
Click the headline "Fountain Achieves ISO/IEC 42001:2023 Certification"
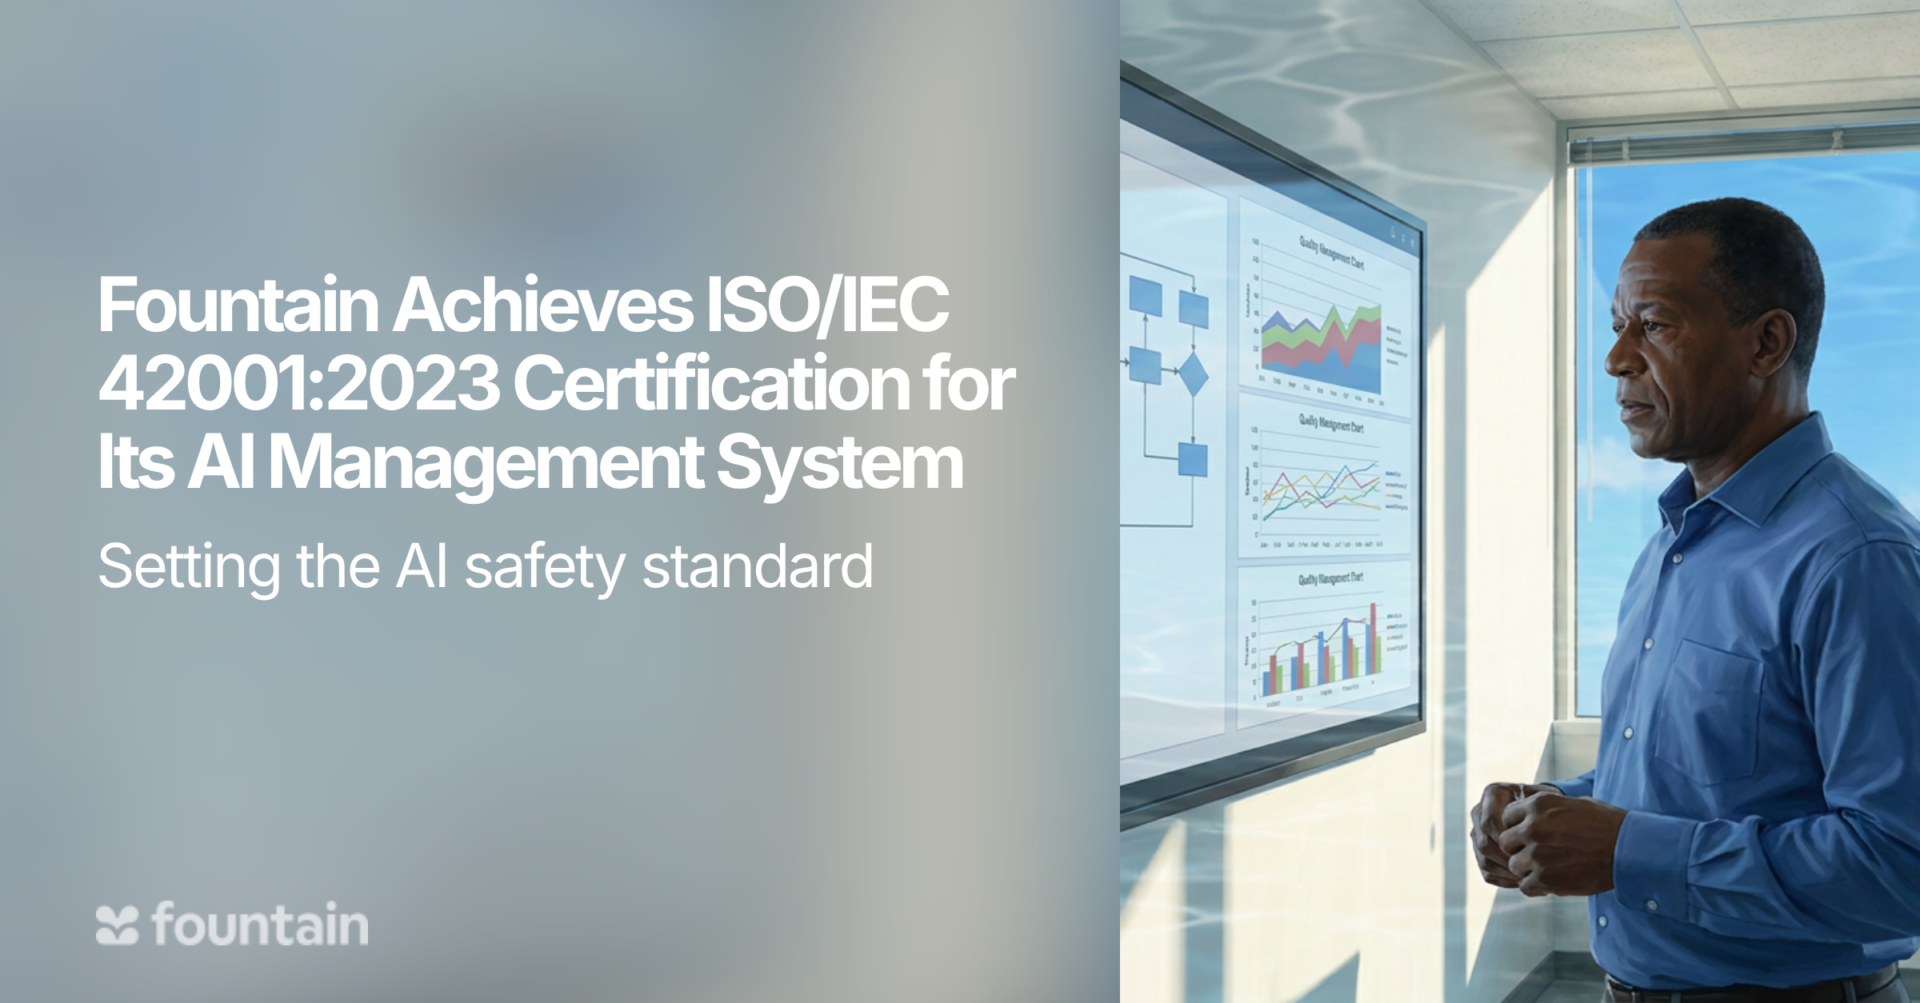pos(556,383)
